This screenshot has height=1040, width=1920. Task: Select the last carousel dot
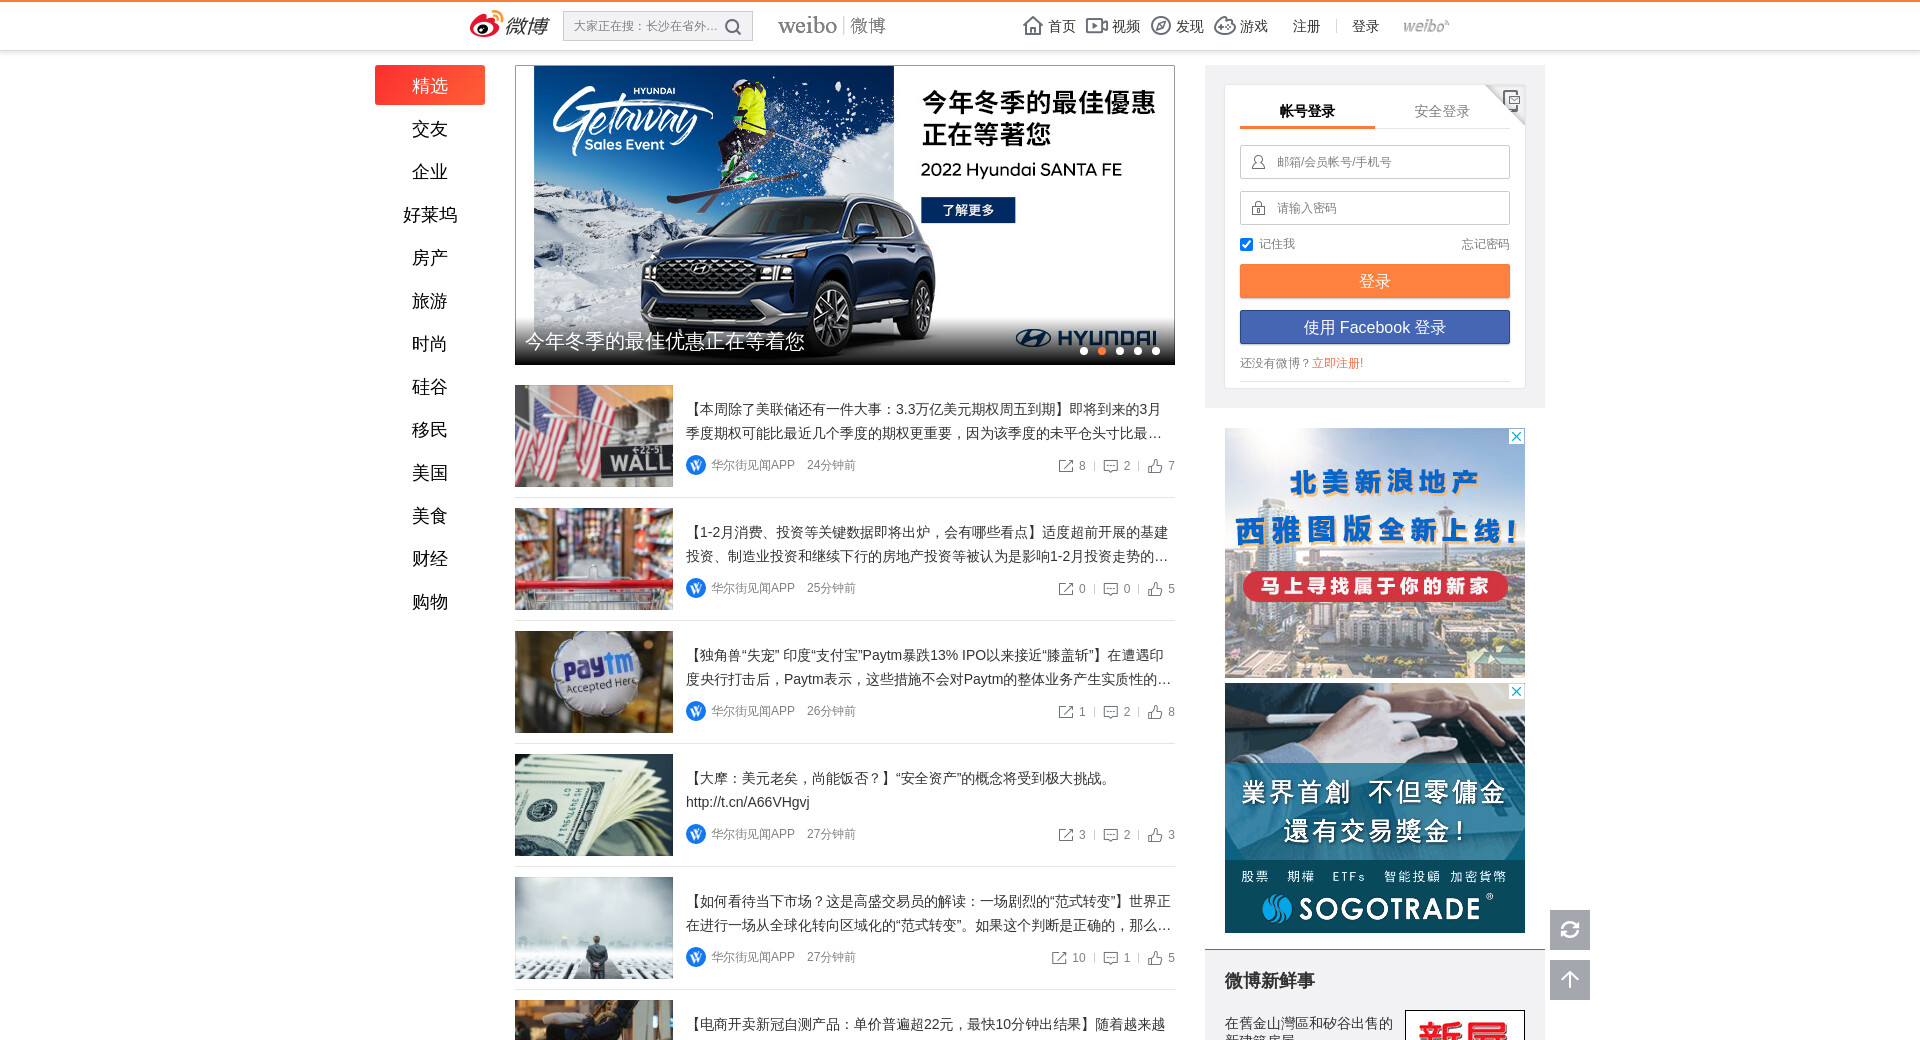point(1156,351)
